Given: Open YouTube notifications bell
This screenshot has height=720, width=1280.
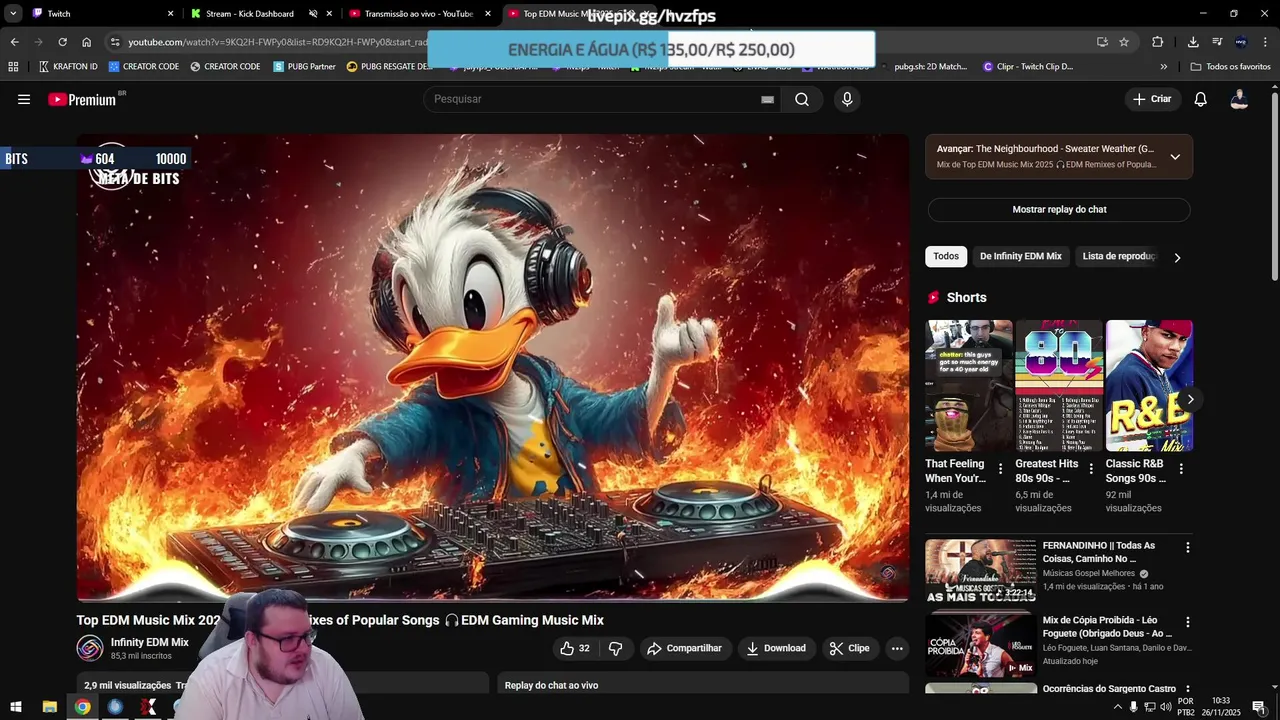Looking at the screenshot, I should point(1201,99).
